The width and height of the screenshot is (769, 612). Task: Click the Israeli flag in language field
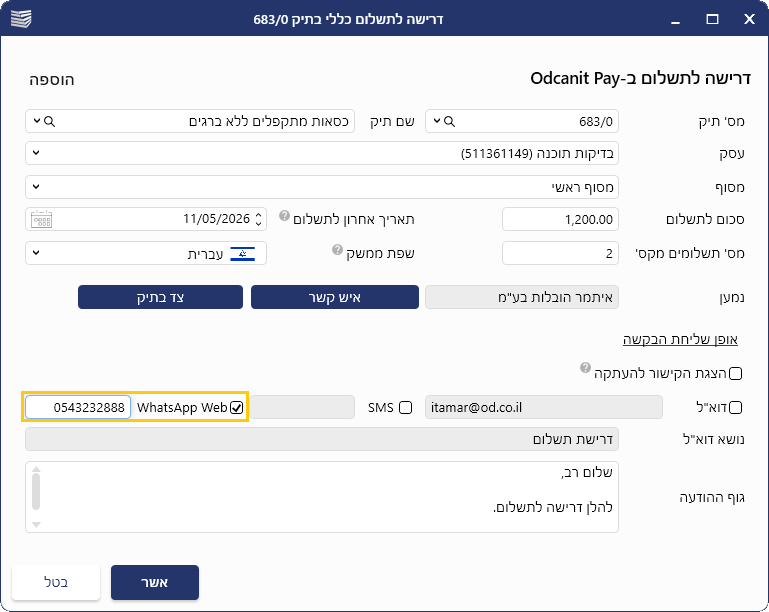click(243, 254)
